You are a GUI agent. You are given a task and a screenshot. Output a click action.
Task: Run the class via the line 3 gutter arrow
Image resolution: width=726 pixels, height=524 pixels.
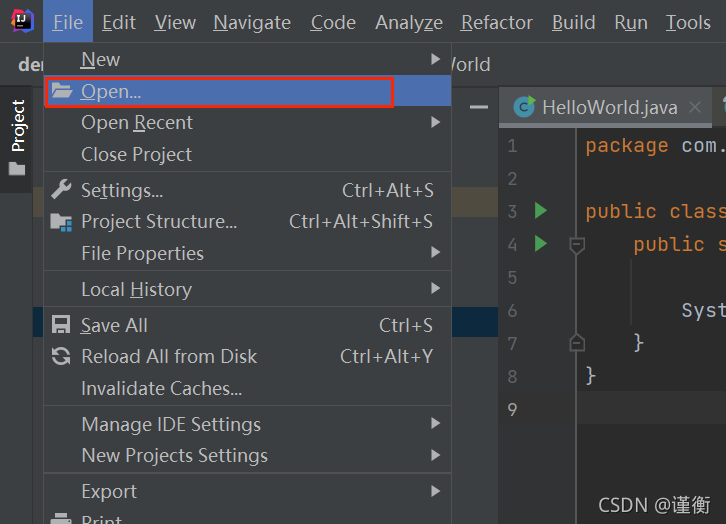[x=541, y=211]
